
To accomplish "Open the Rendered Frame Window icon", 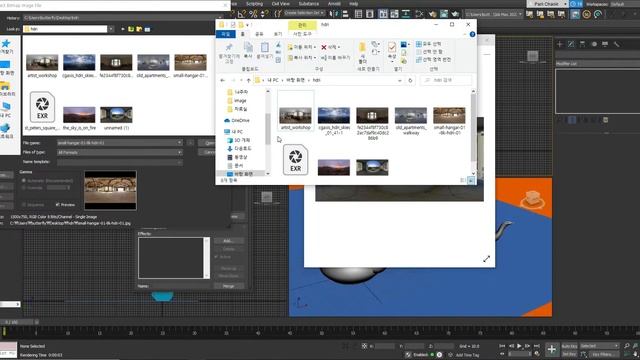I will click(444, 14).
